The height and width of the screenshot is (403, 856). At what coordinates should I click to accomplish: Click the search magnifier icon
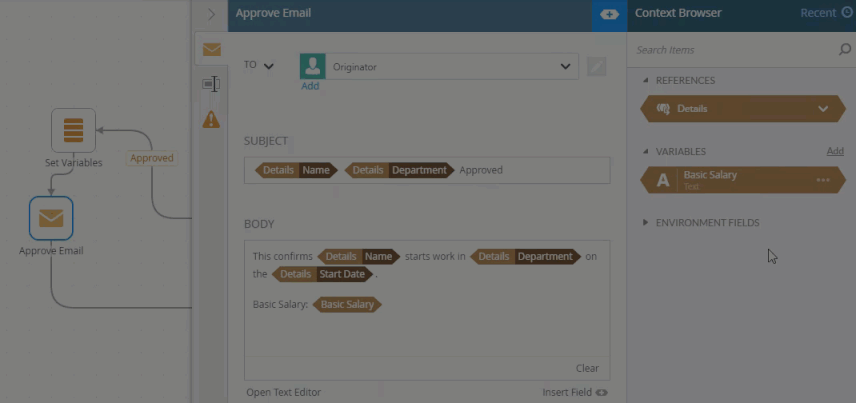[x=845, y=50]
